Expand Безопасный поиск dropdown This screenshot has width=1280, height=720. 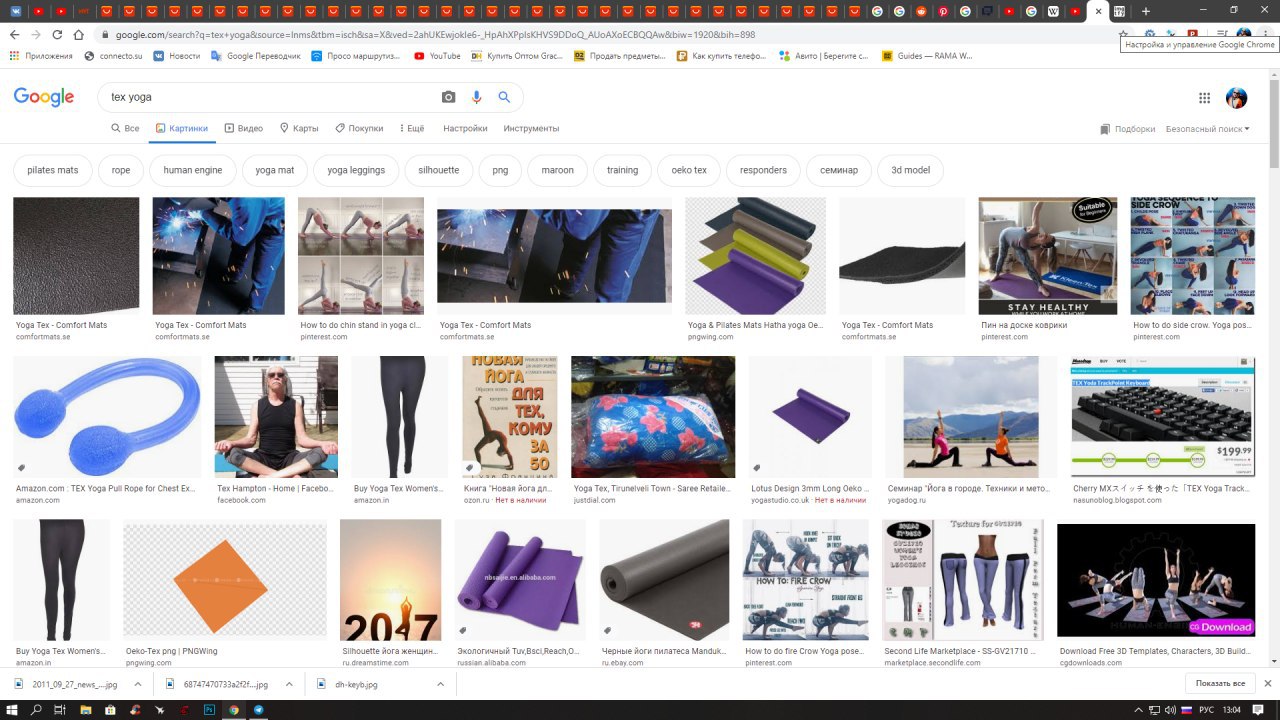point(1207,129)
